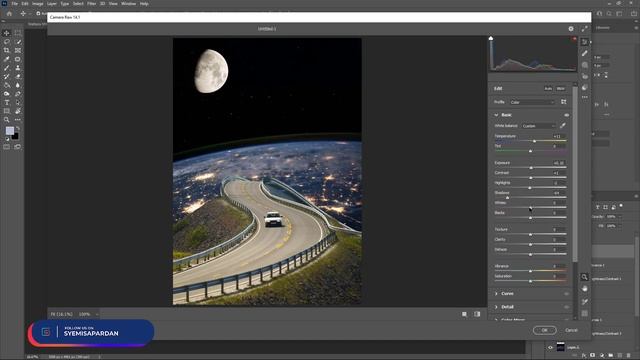Open Photoshop Filter menu

[91, 4]
